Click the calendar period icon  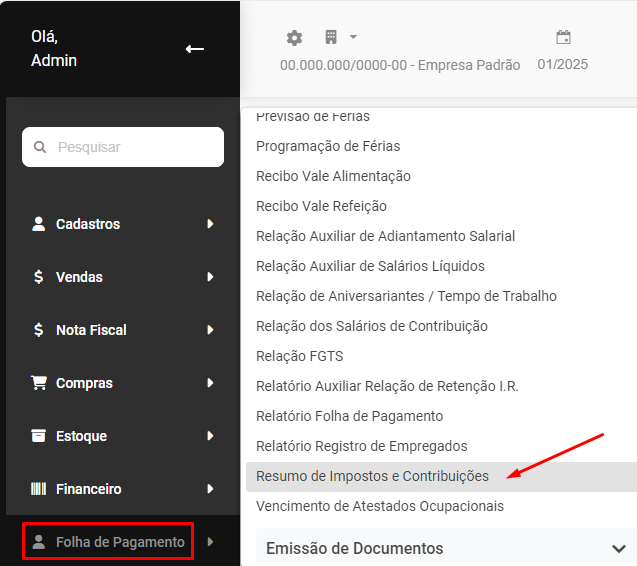click(563, 37)
